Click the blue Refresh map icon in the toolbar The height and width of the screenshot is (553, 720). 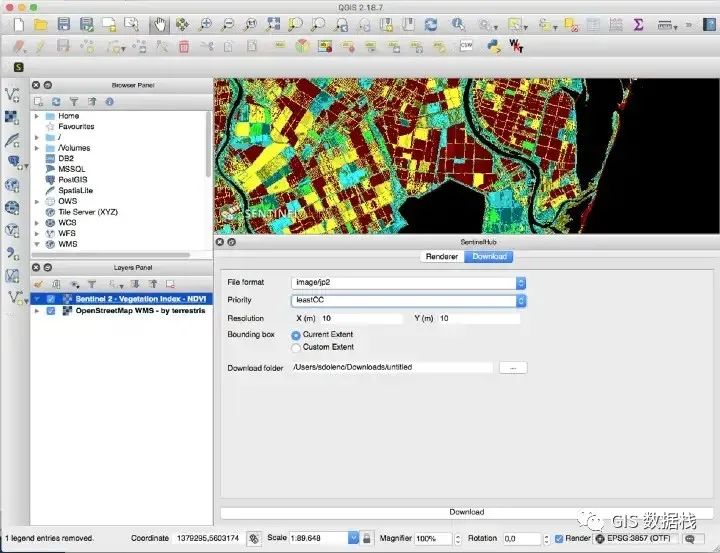431,24
